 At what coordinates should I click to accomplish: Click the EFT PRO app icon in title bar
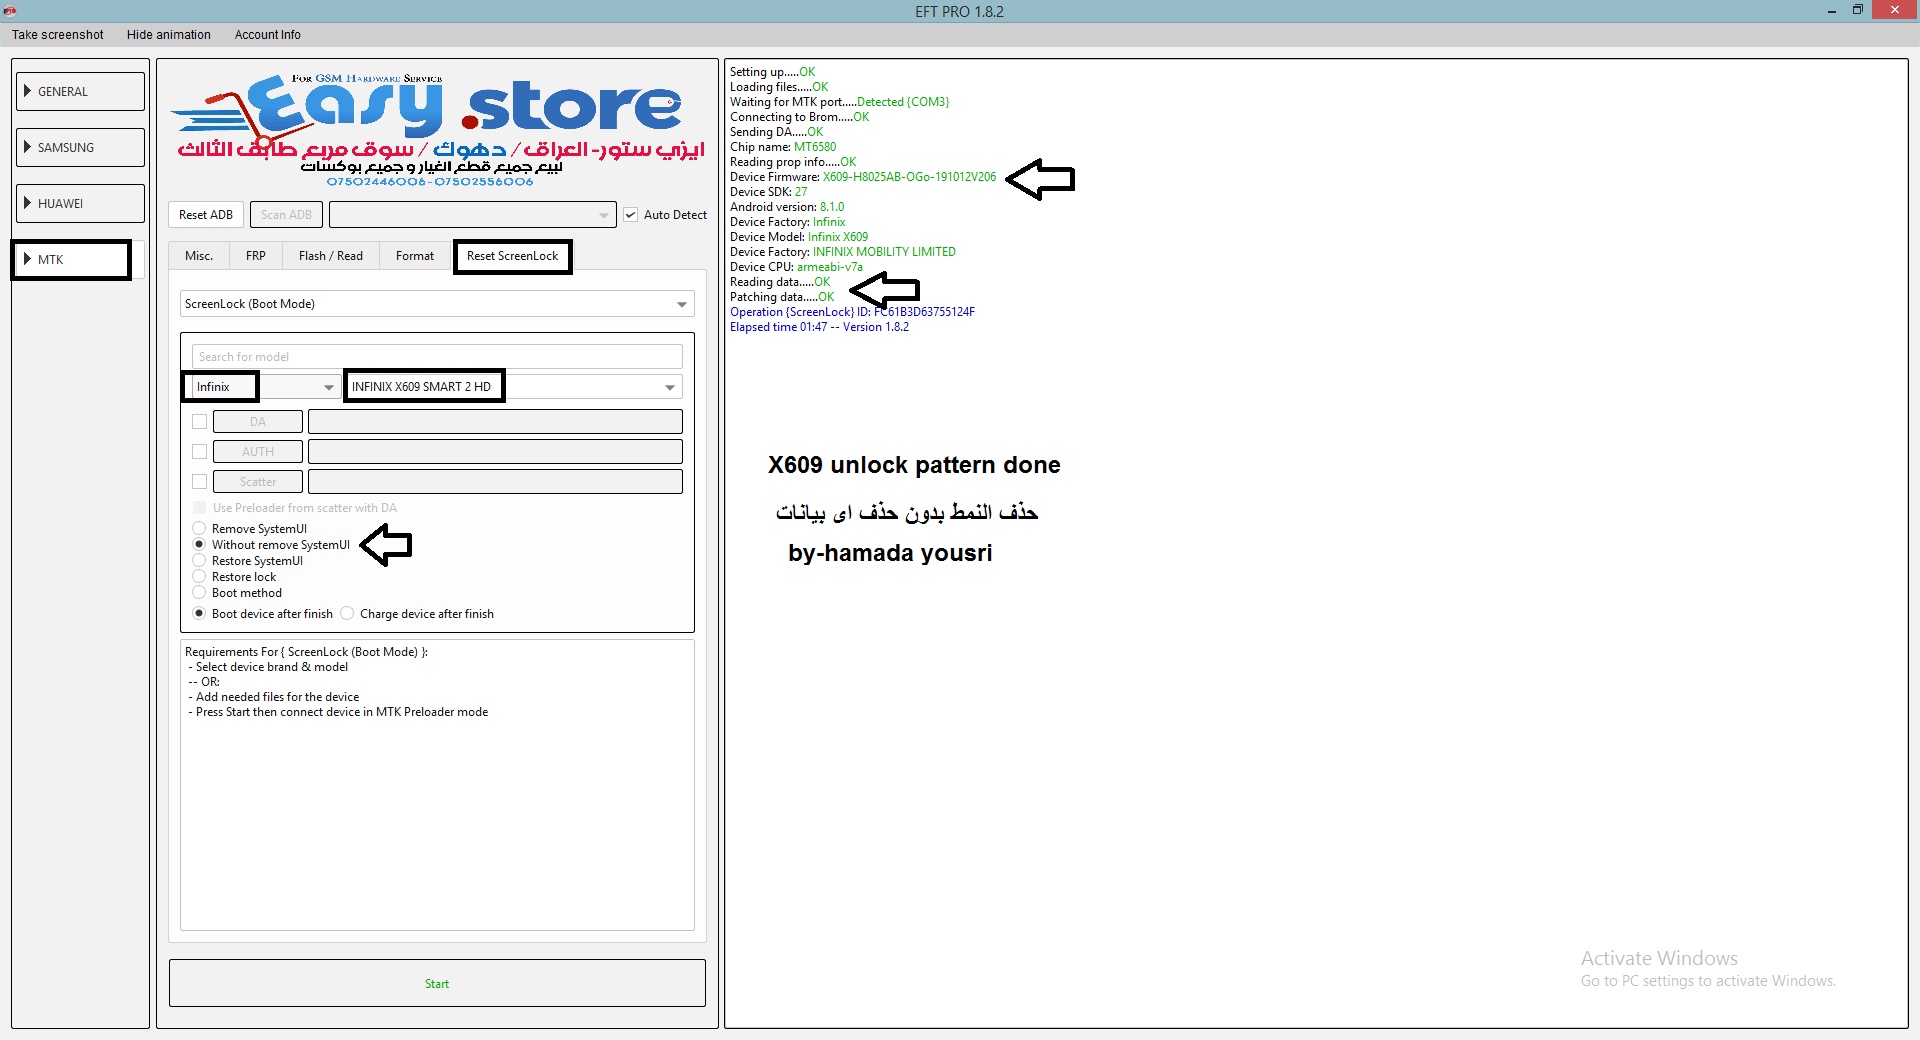point(10,11)
